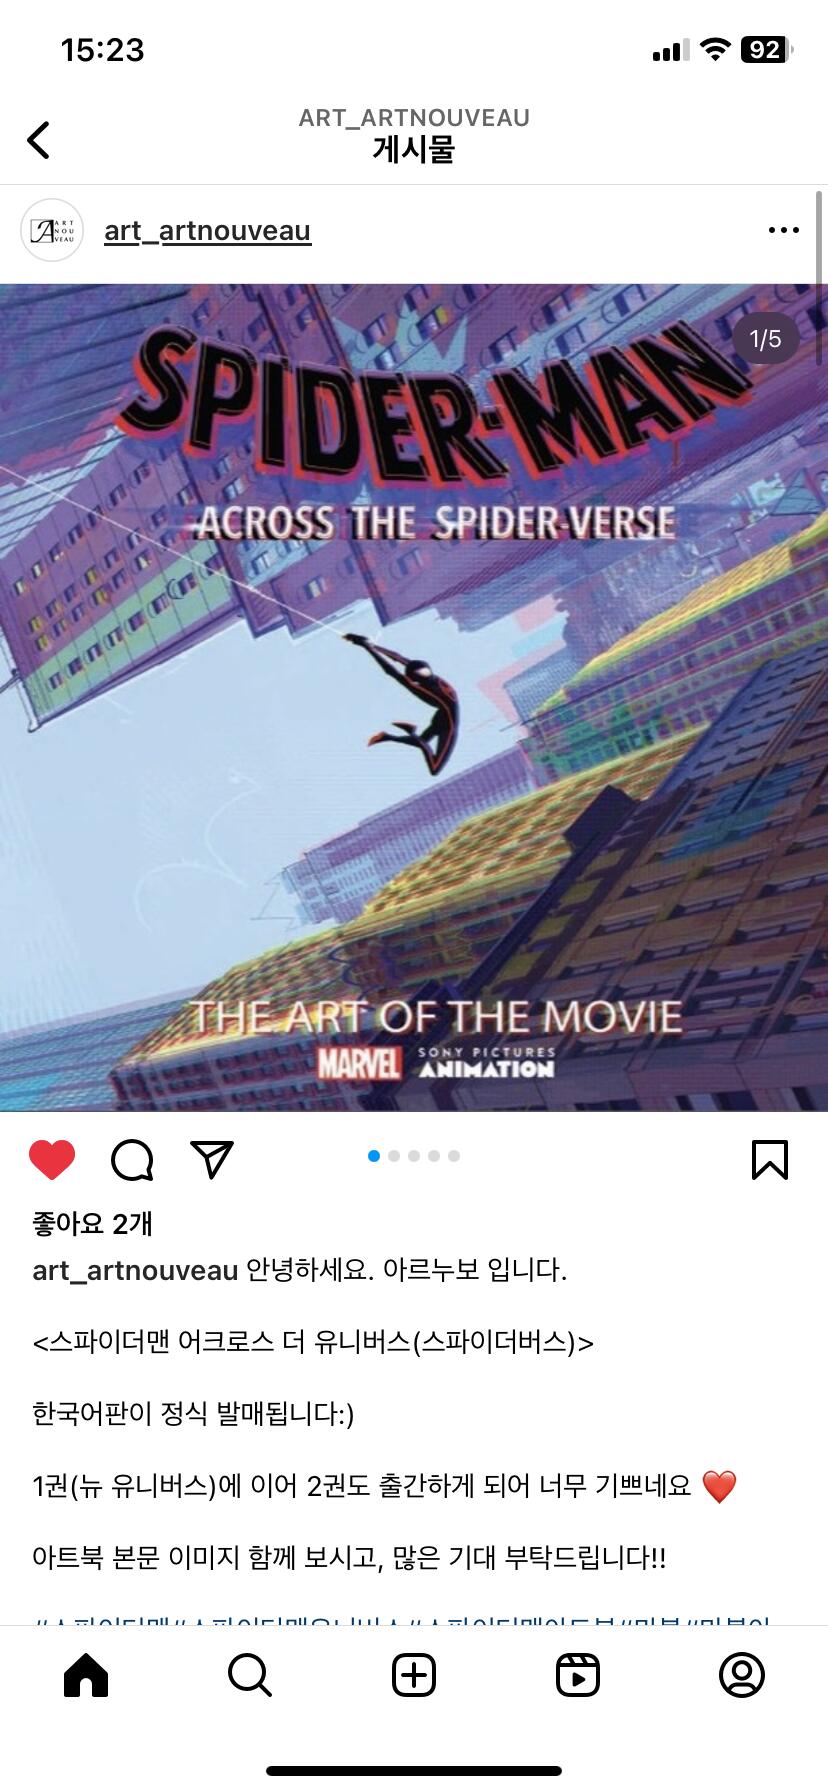Unlike the post with red heart
Image resolution: width=828 pixels, height=1792 pixels.
[52, 1160]
